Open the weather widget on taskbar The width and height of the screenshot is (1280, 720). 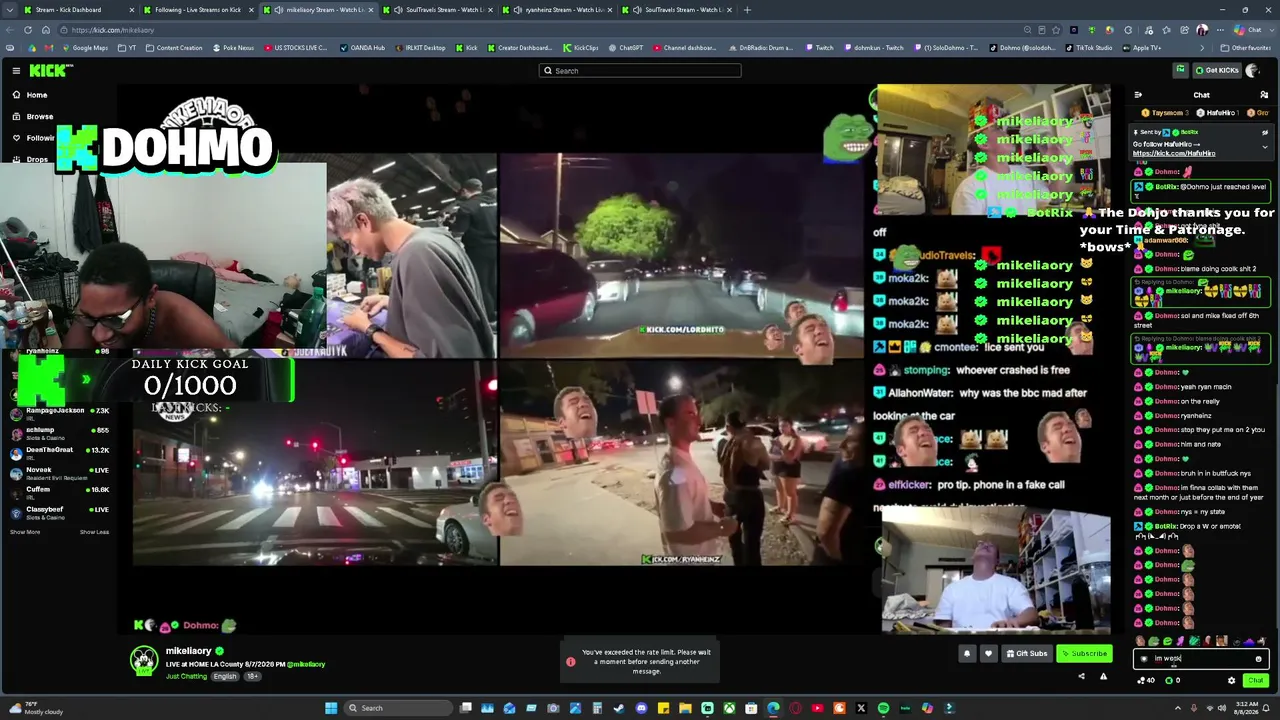[34, 708]
